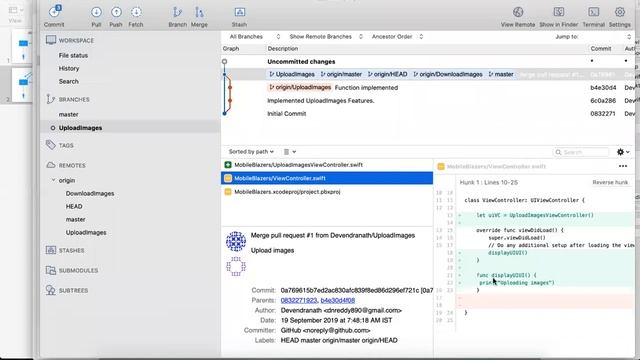Screen dimensions: 640x360
Task: Select the Initial Commit row
Action: (x=427, y=113)
